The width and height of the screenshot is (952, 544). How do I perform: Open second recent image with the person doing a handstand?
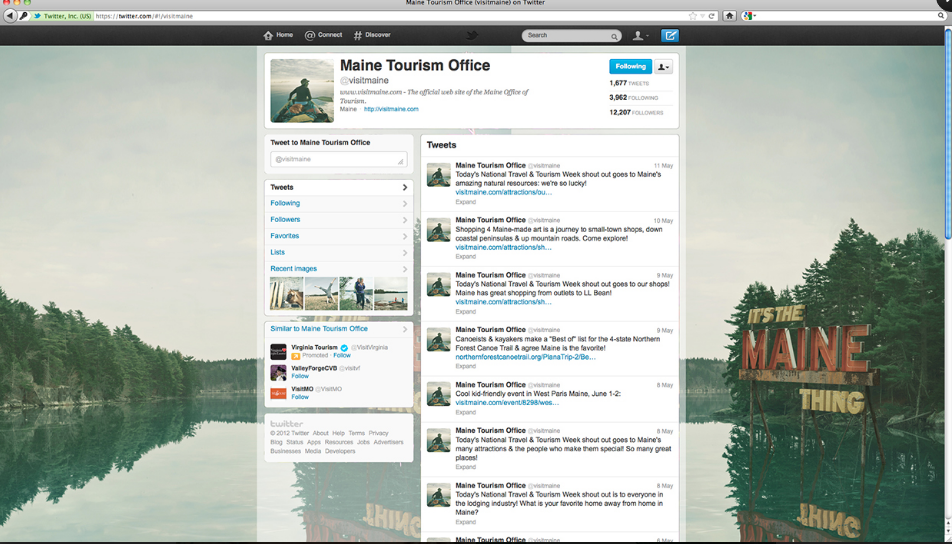click(x=321, y=294)
